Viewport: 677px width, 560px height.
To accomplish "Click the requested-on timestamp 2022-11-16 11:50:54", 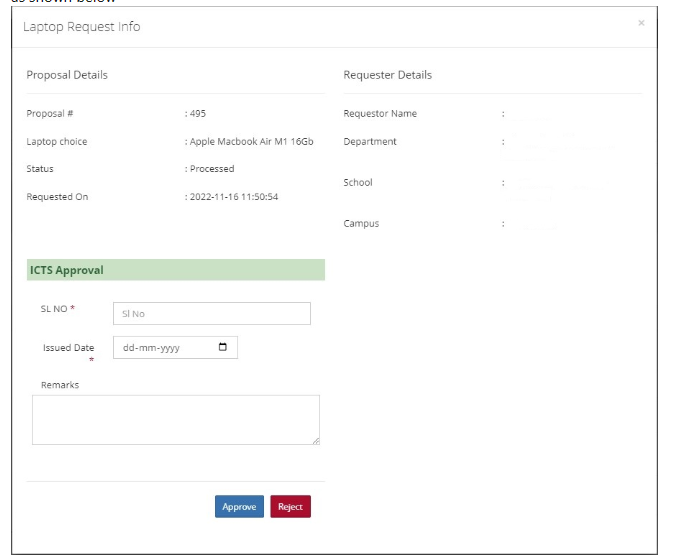I will 234,197.
